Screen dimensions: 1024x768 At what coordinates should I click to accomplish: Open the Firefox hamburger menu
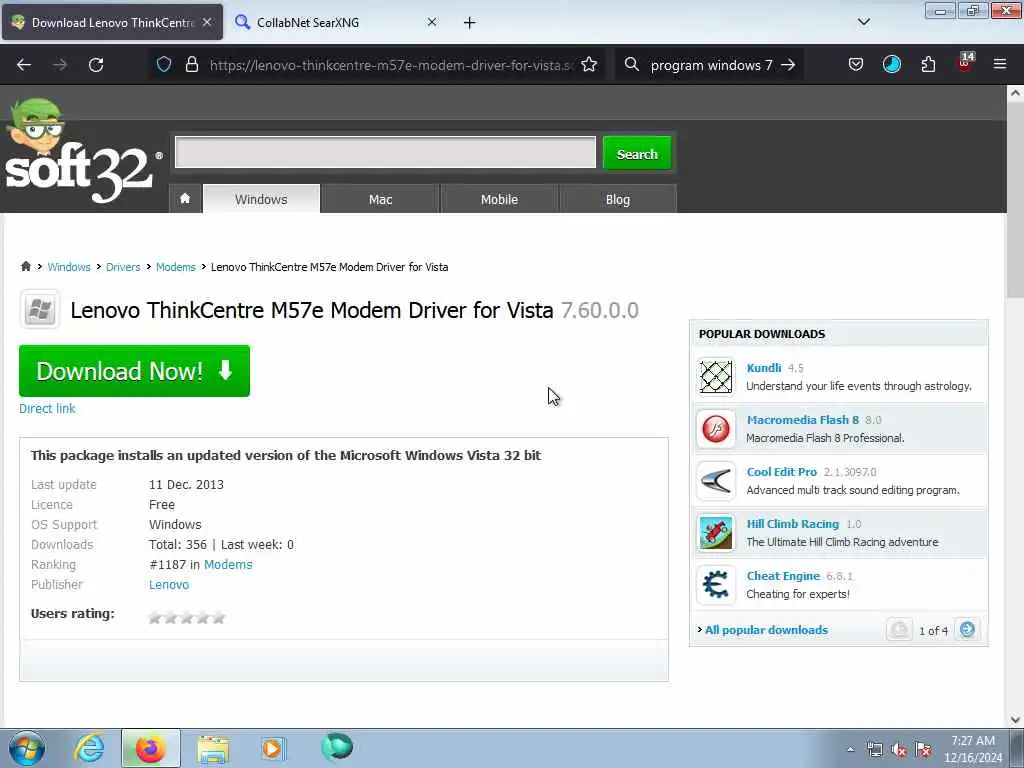click(1000, 64)
